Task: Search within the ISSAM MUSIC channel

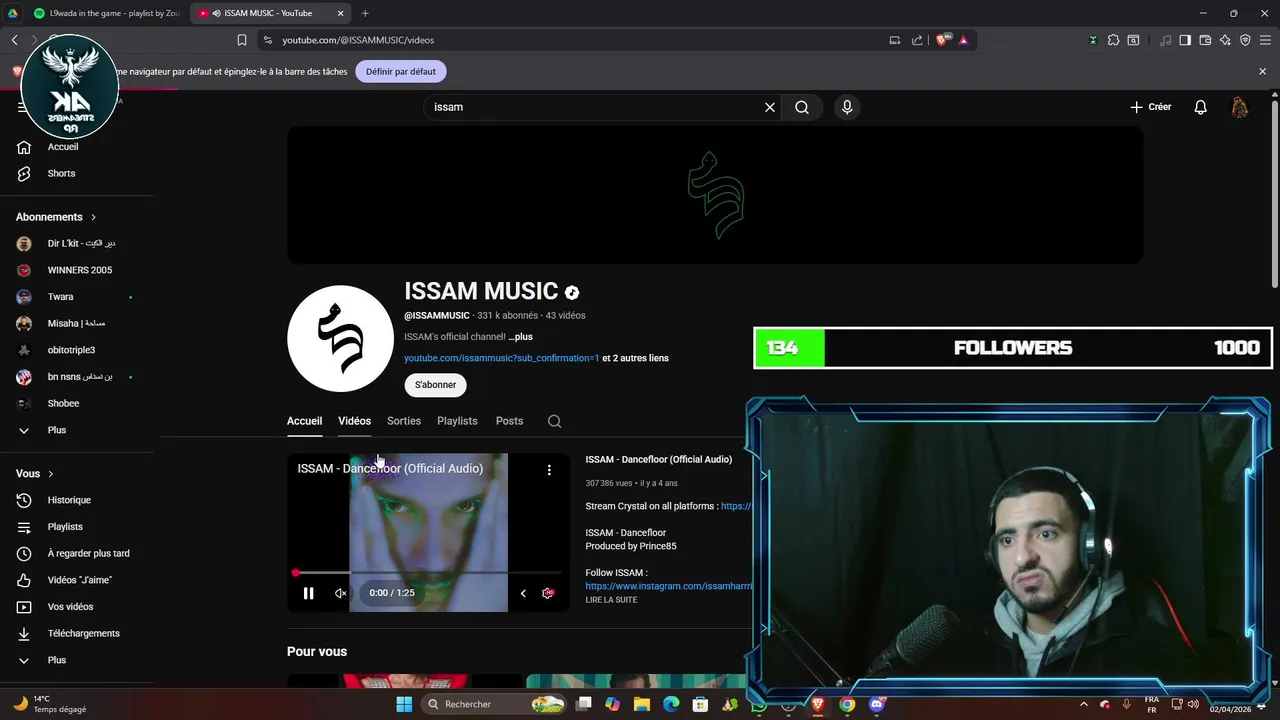Action: [x=554, y=421]
